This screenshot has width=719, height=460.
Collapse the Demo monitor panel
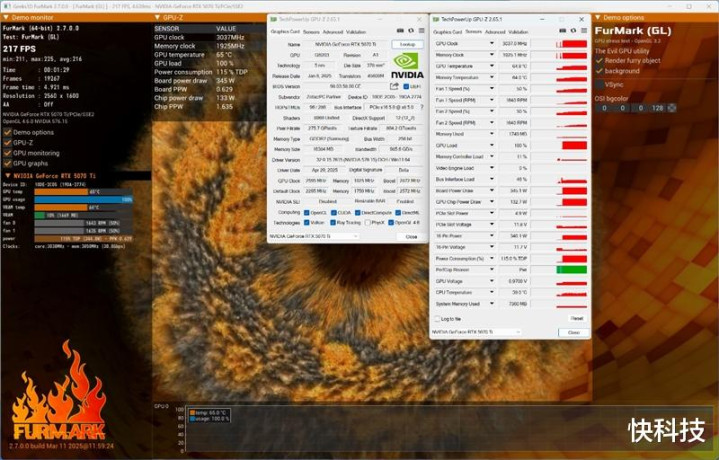[5, 17]
